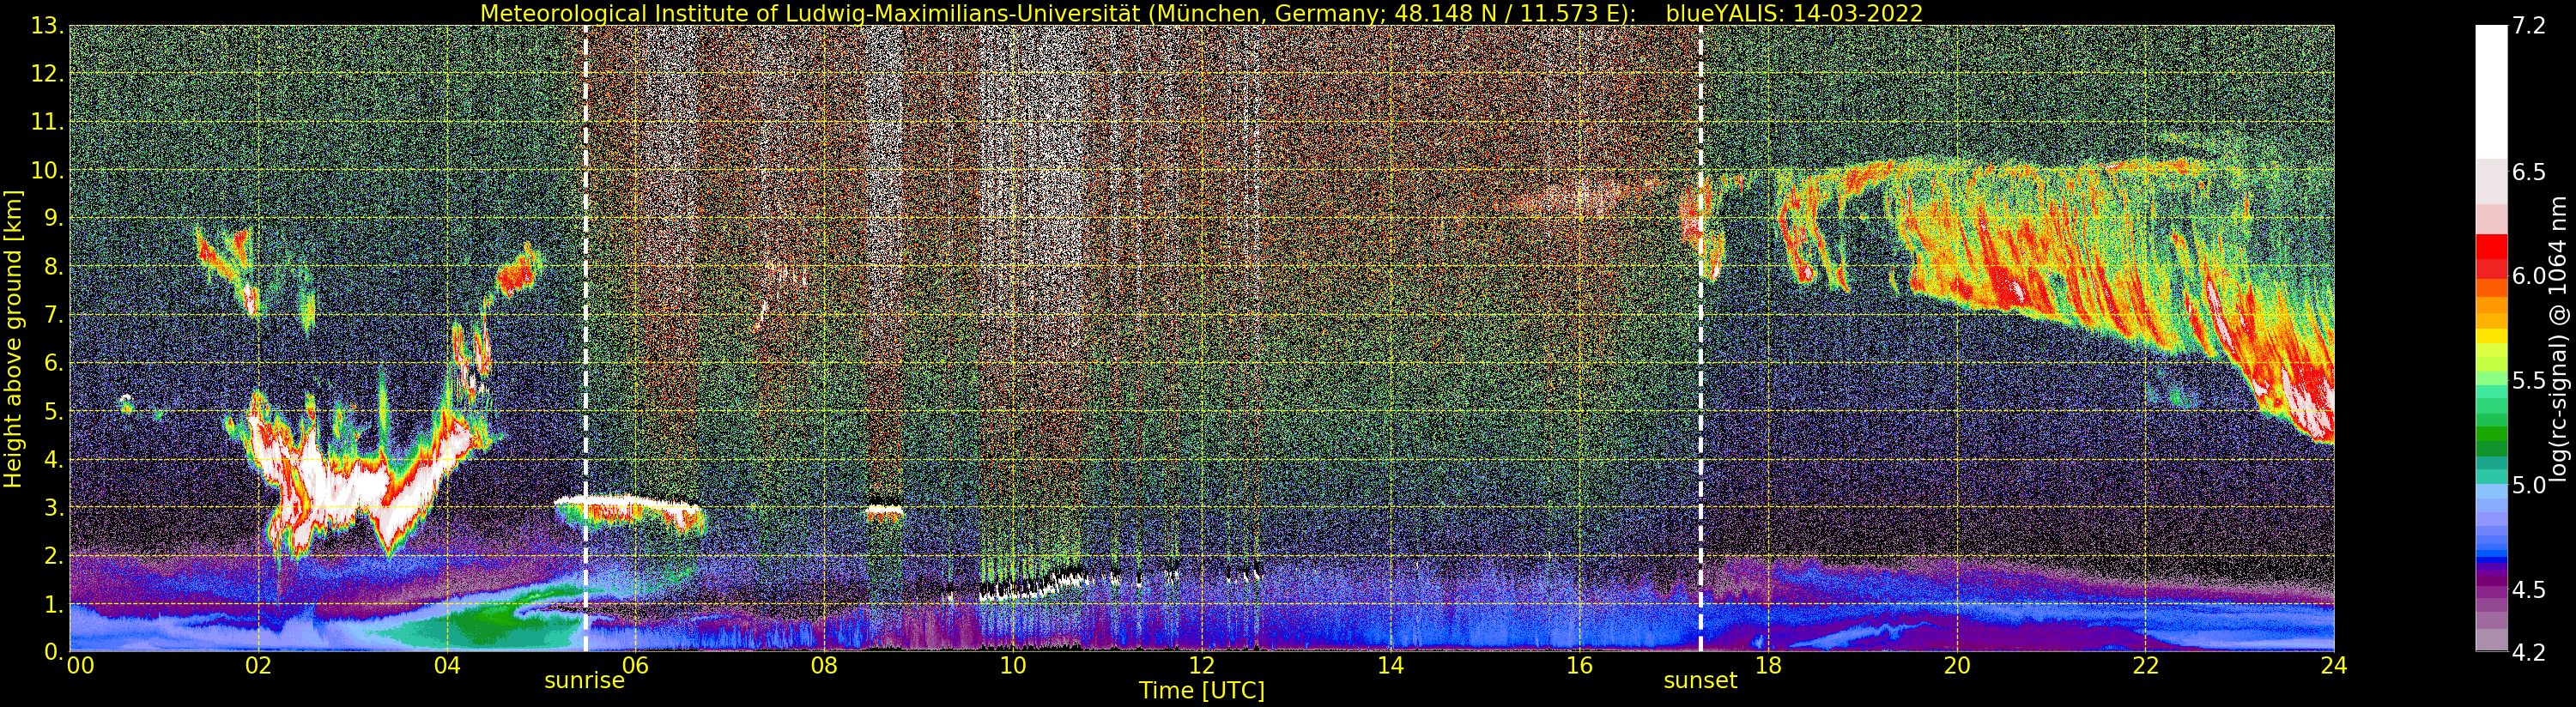Click the 20 tick label on time axis
The width and height of the screenshot is (2576, 707).
pyautogui.click(x=1957, y=665)
